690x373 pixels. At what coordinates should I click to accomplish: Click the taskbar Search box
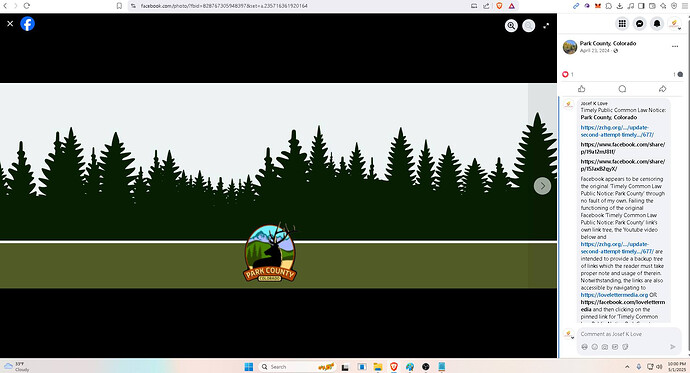click(x=297, y=366)
